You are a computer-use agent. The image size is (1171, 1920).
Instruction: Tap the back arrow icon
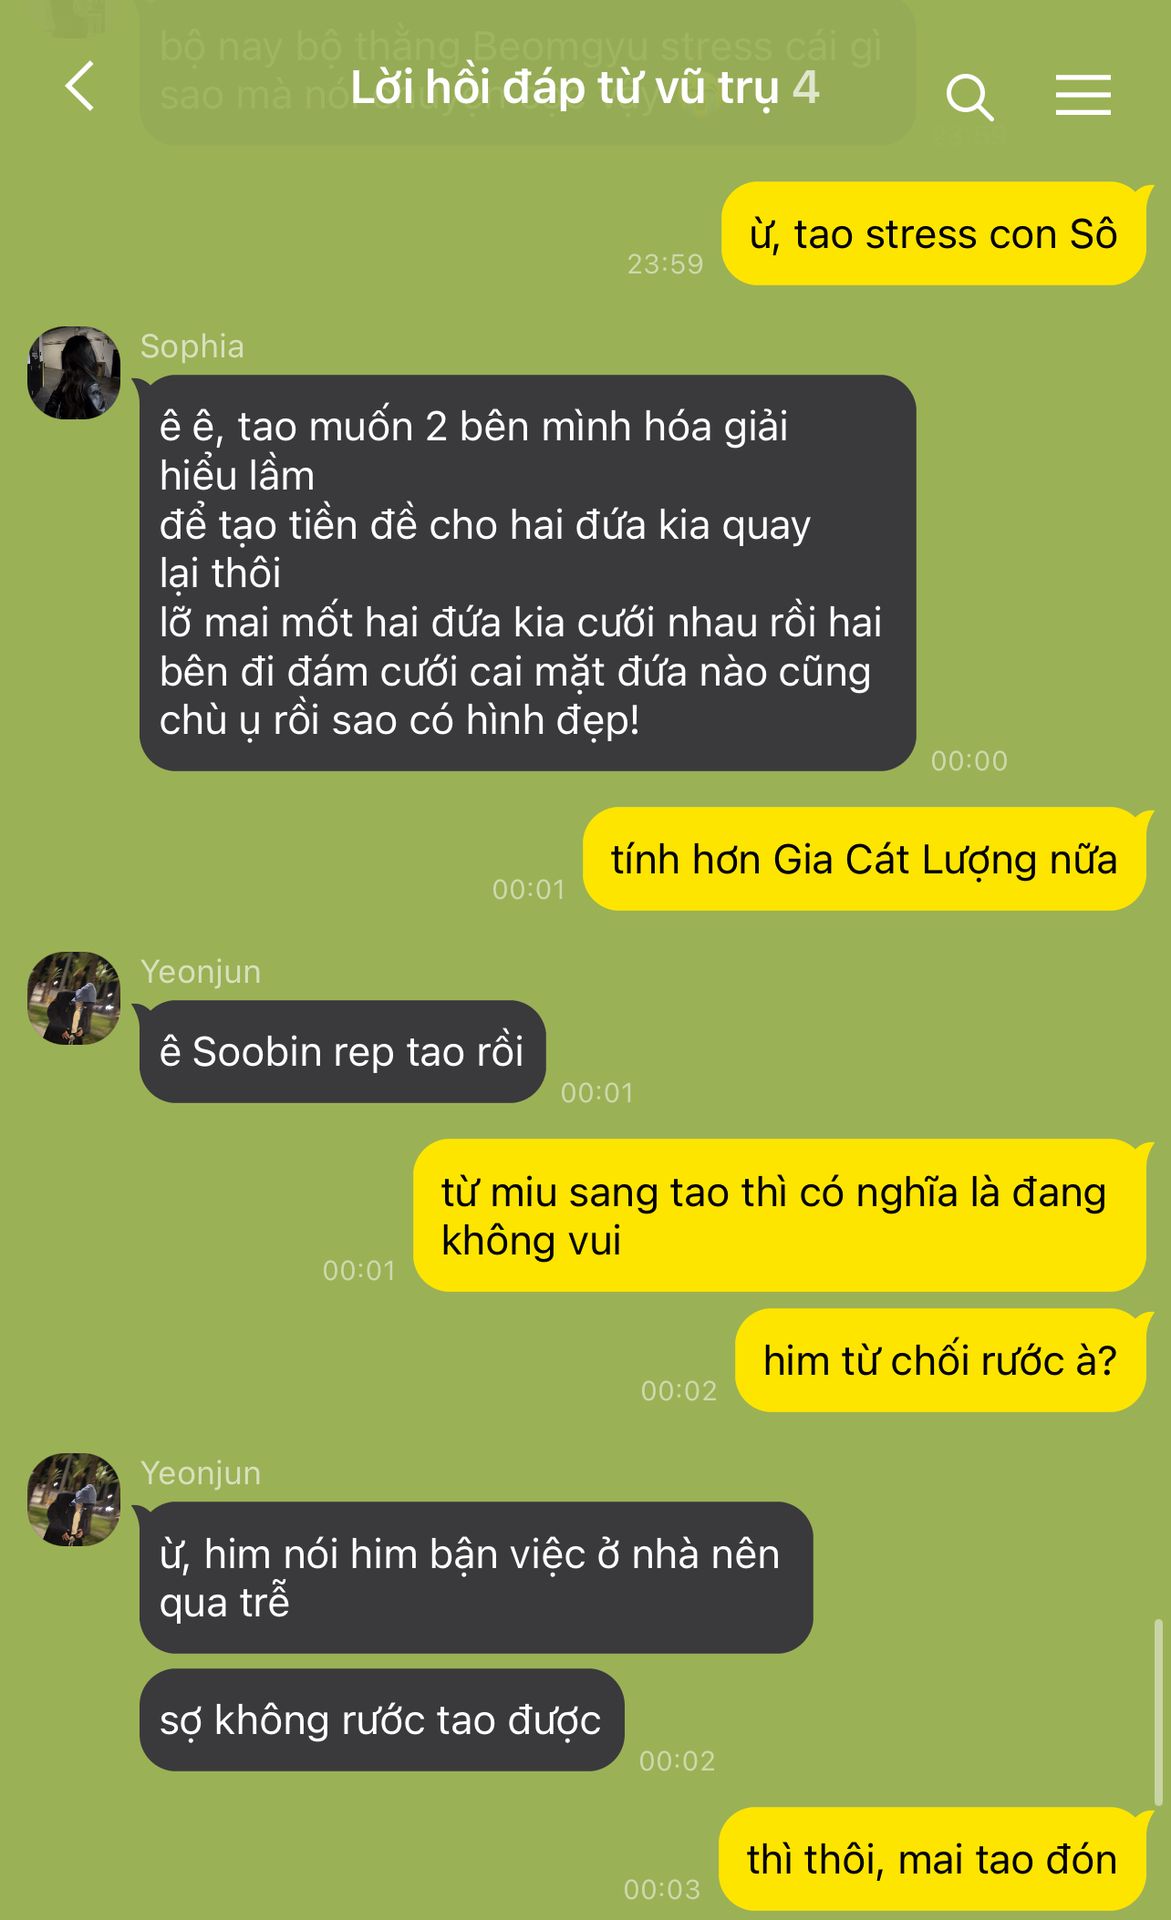click(x=80, y=86)
